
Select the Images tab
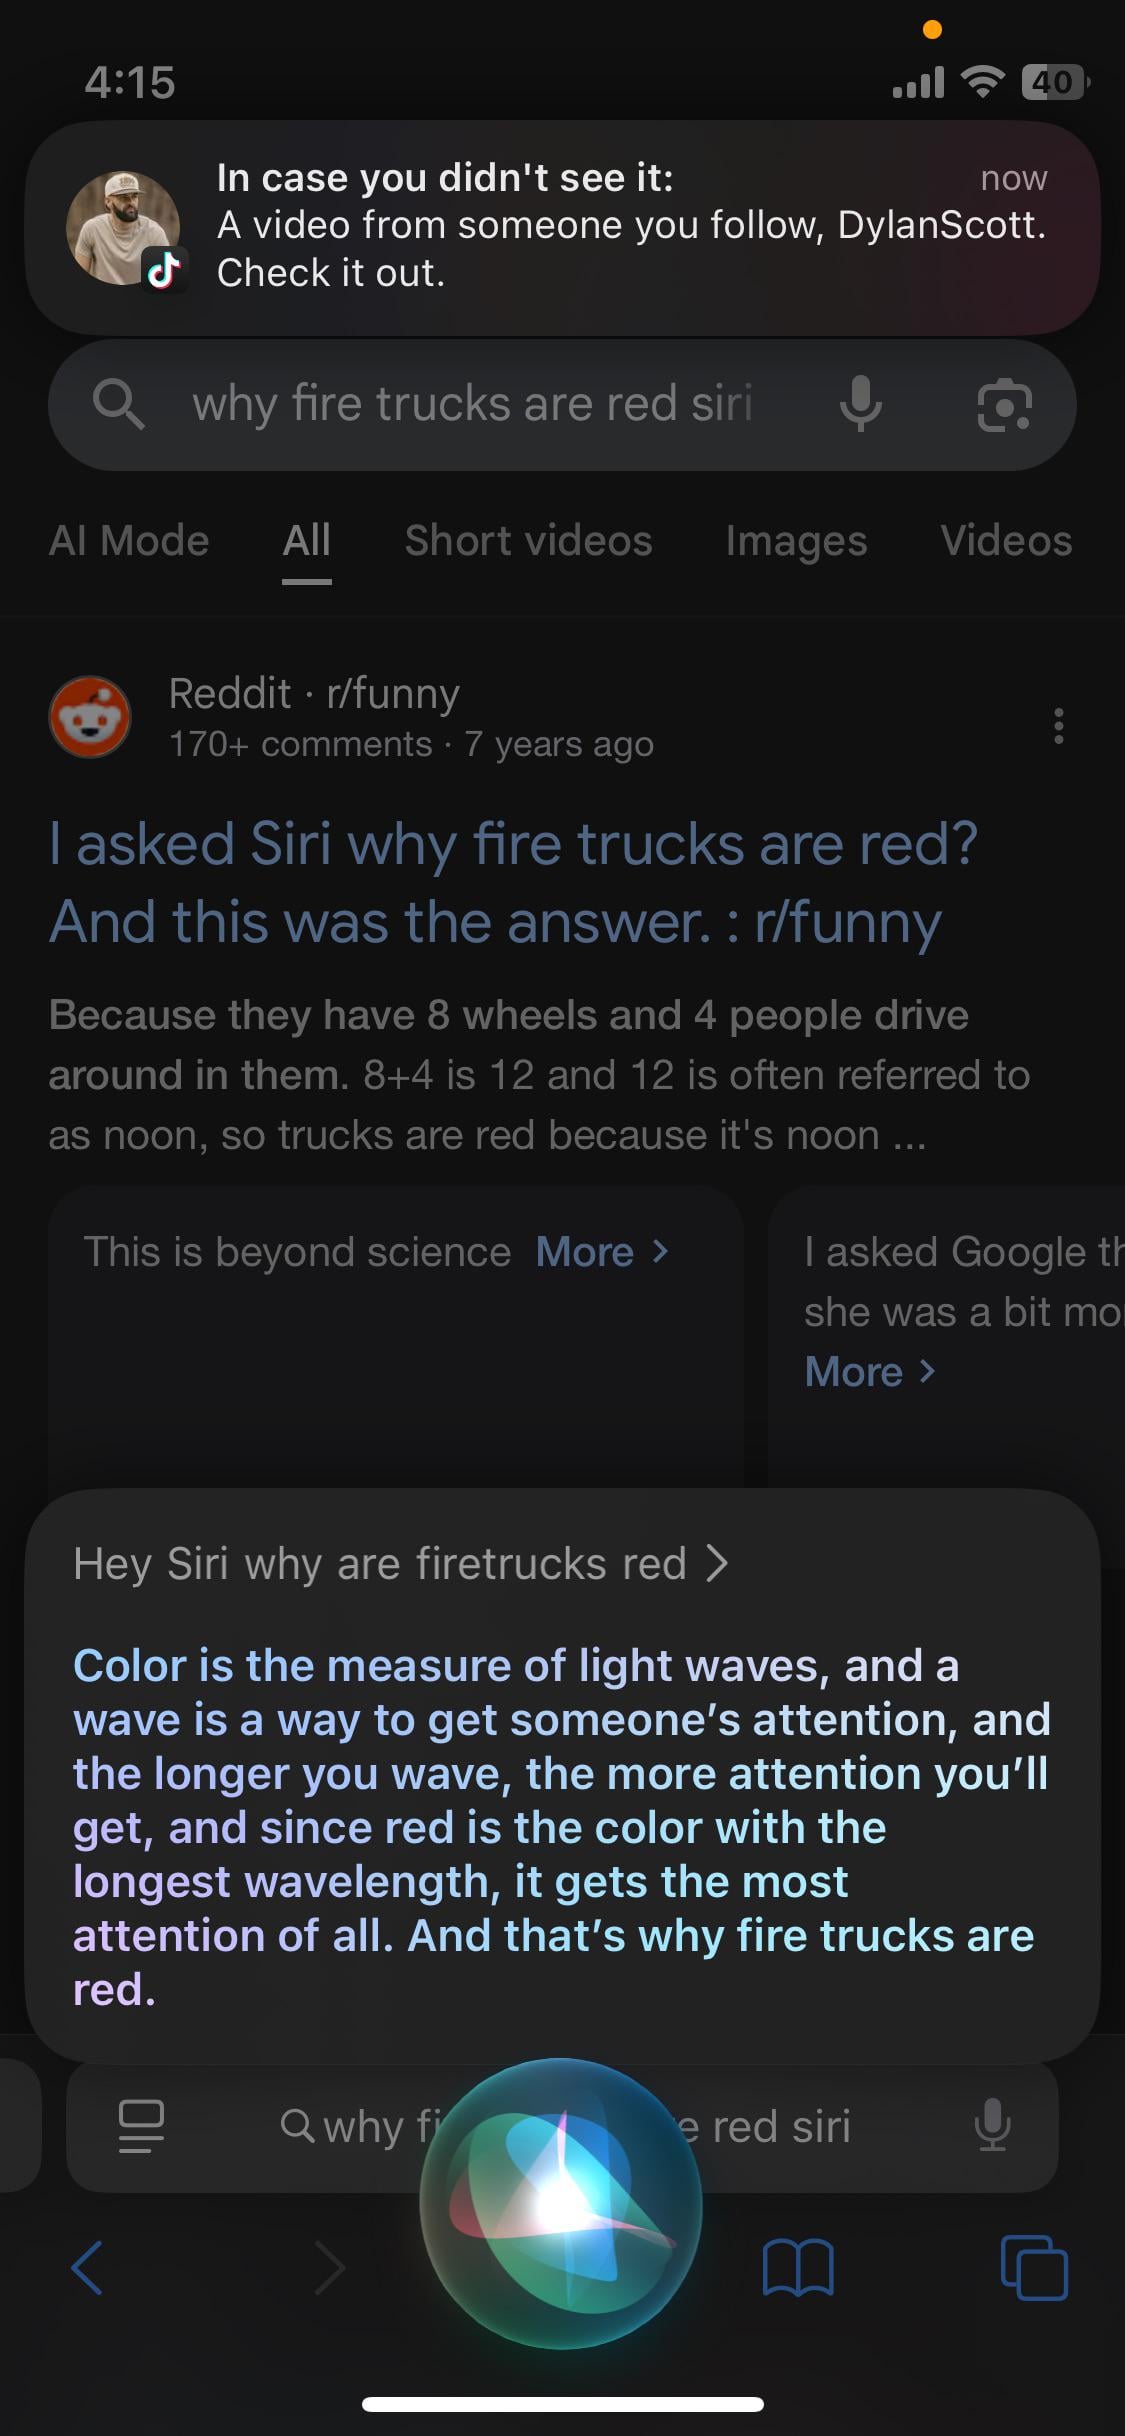click(x=796, y=541)
